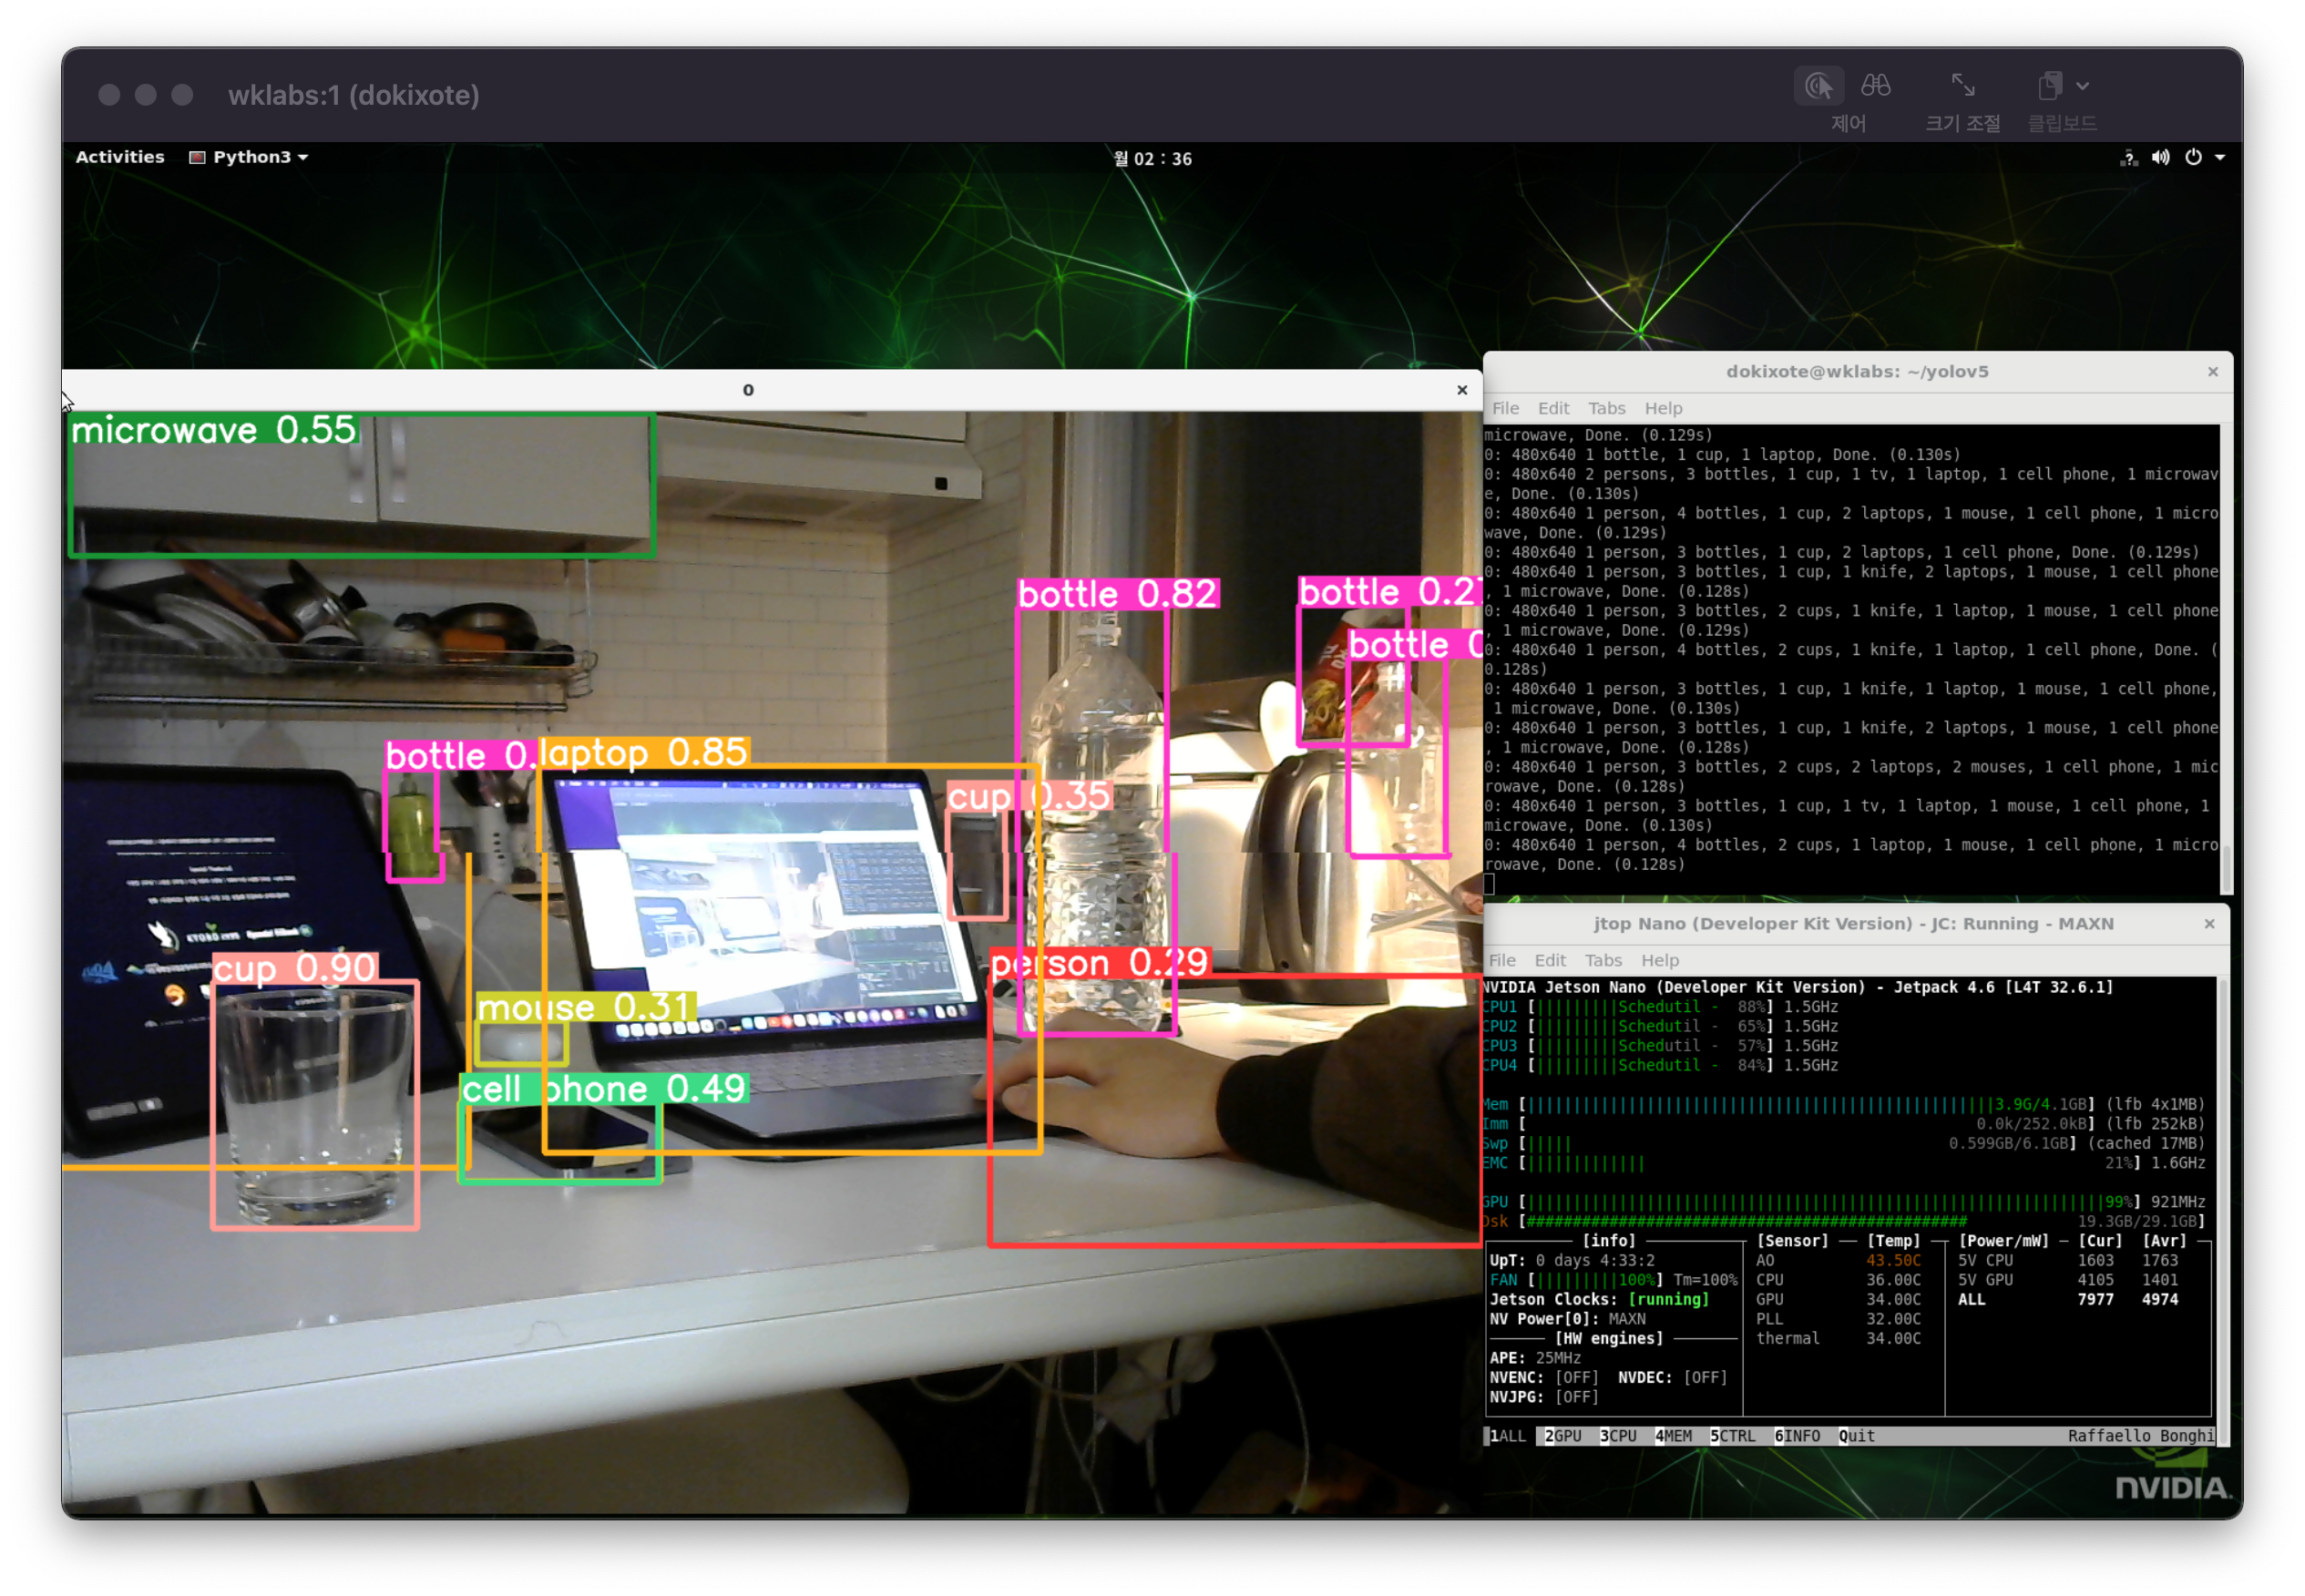This screenshot has width=2305, height=1596.
Task: Open the system menu dropdown arrow
Action: click(x=2220, y=157)
